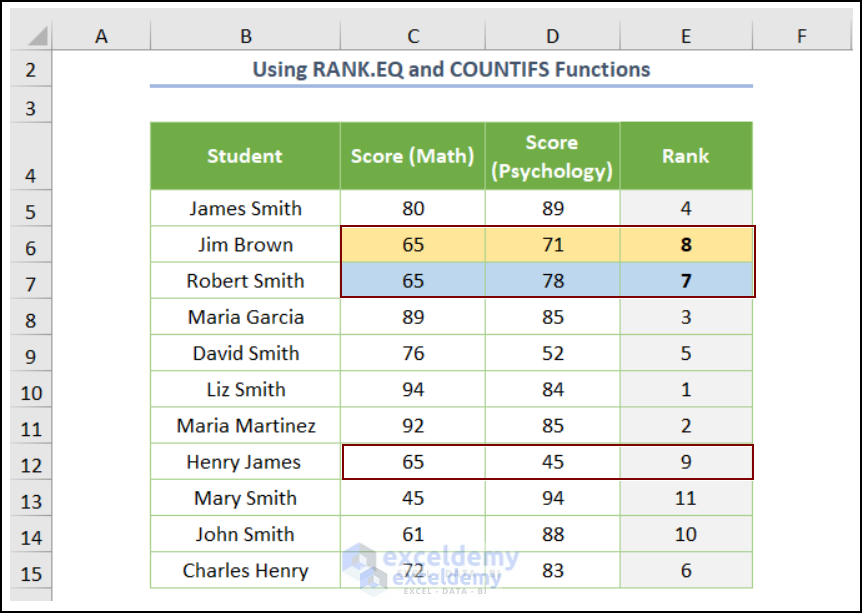Click Jim Brown's psychology score 71
Image resolution: width=862 pixels, height=613 pixels.
(552, 245)
